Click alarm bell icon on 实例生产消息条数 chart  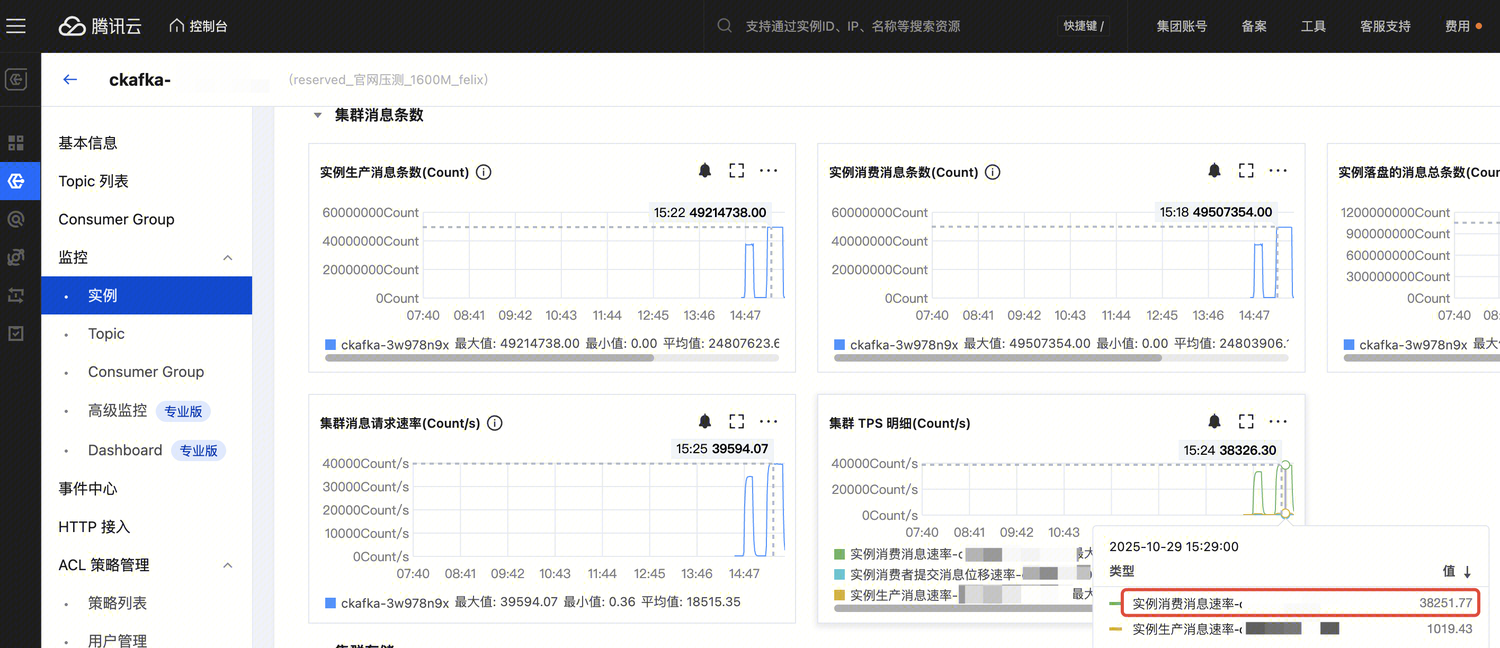(x=705, y=171)
